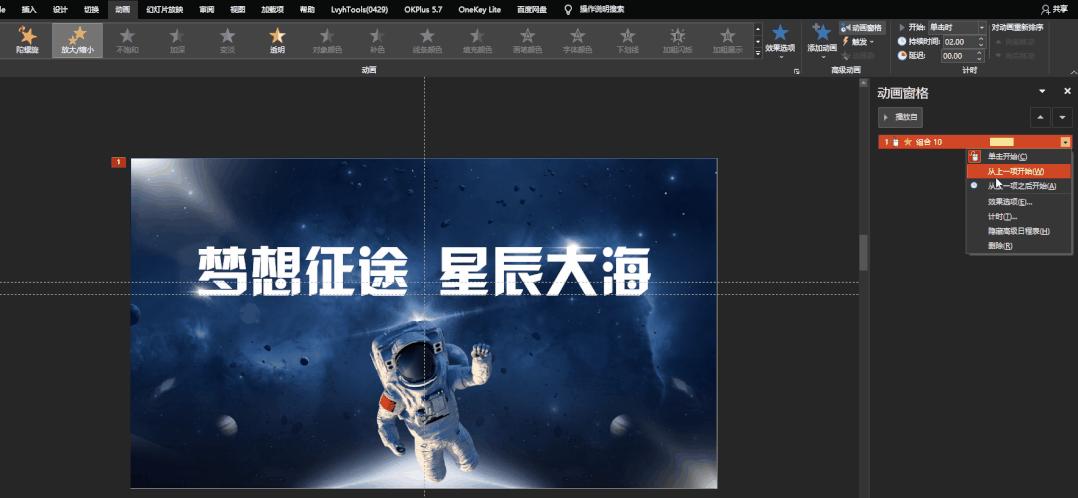Choose the 不饱和 desaturate animation effect
The image size is (1078, 498).
pyautogui.click(x=127, y=40)
